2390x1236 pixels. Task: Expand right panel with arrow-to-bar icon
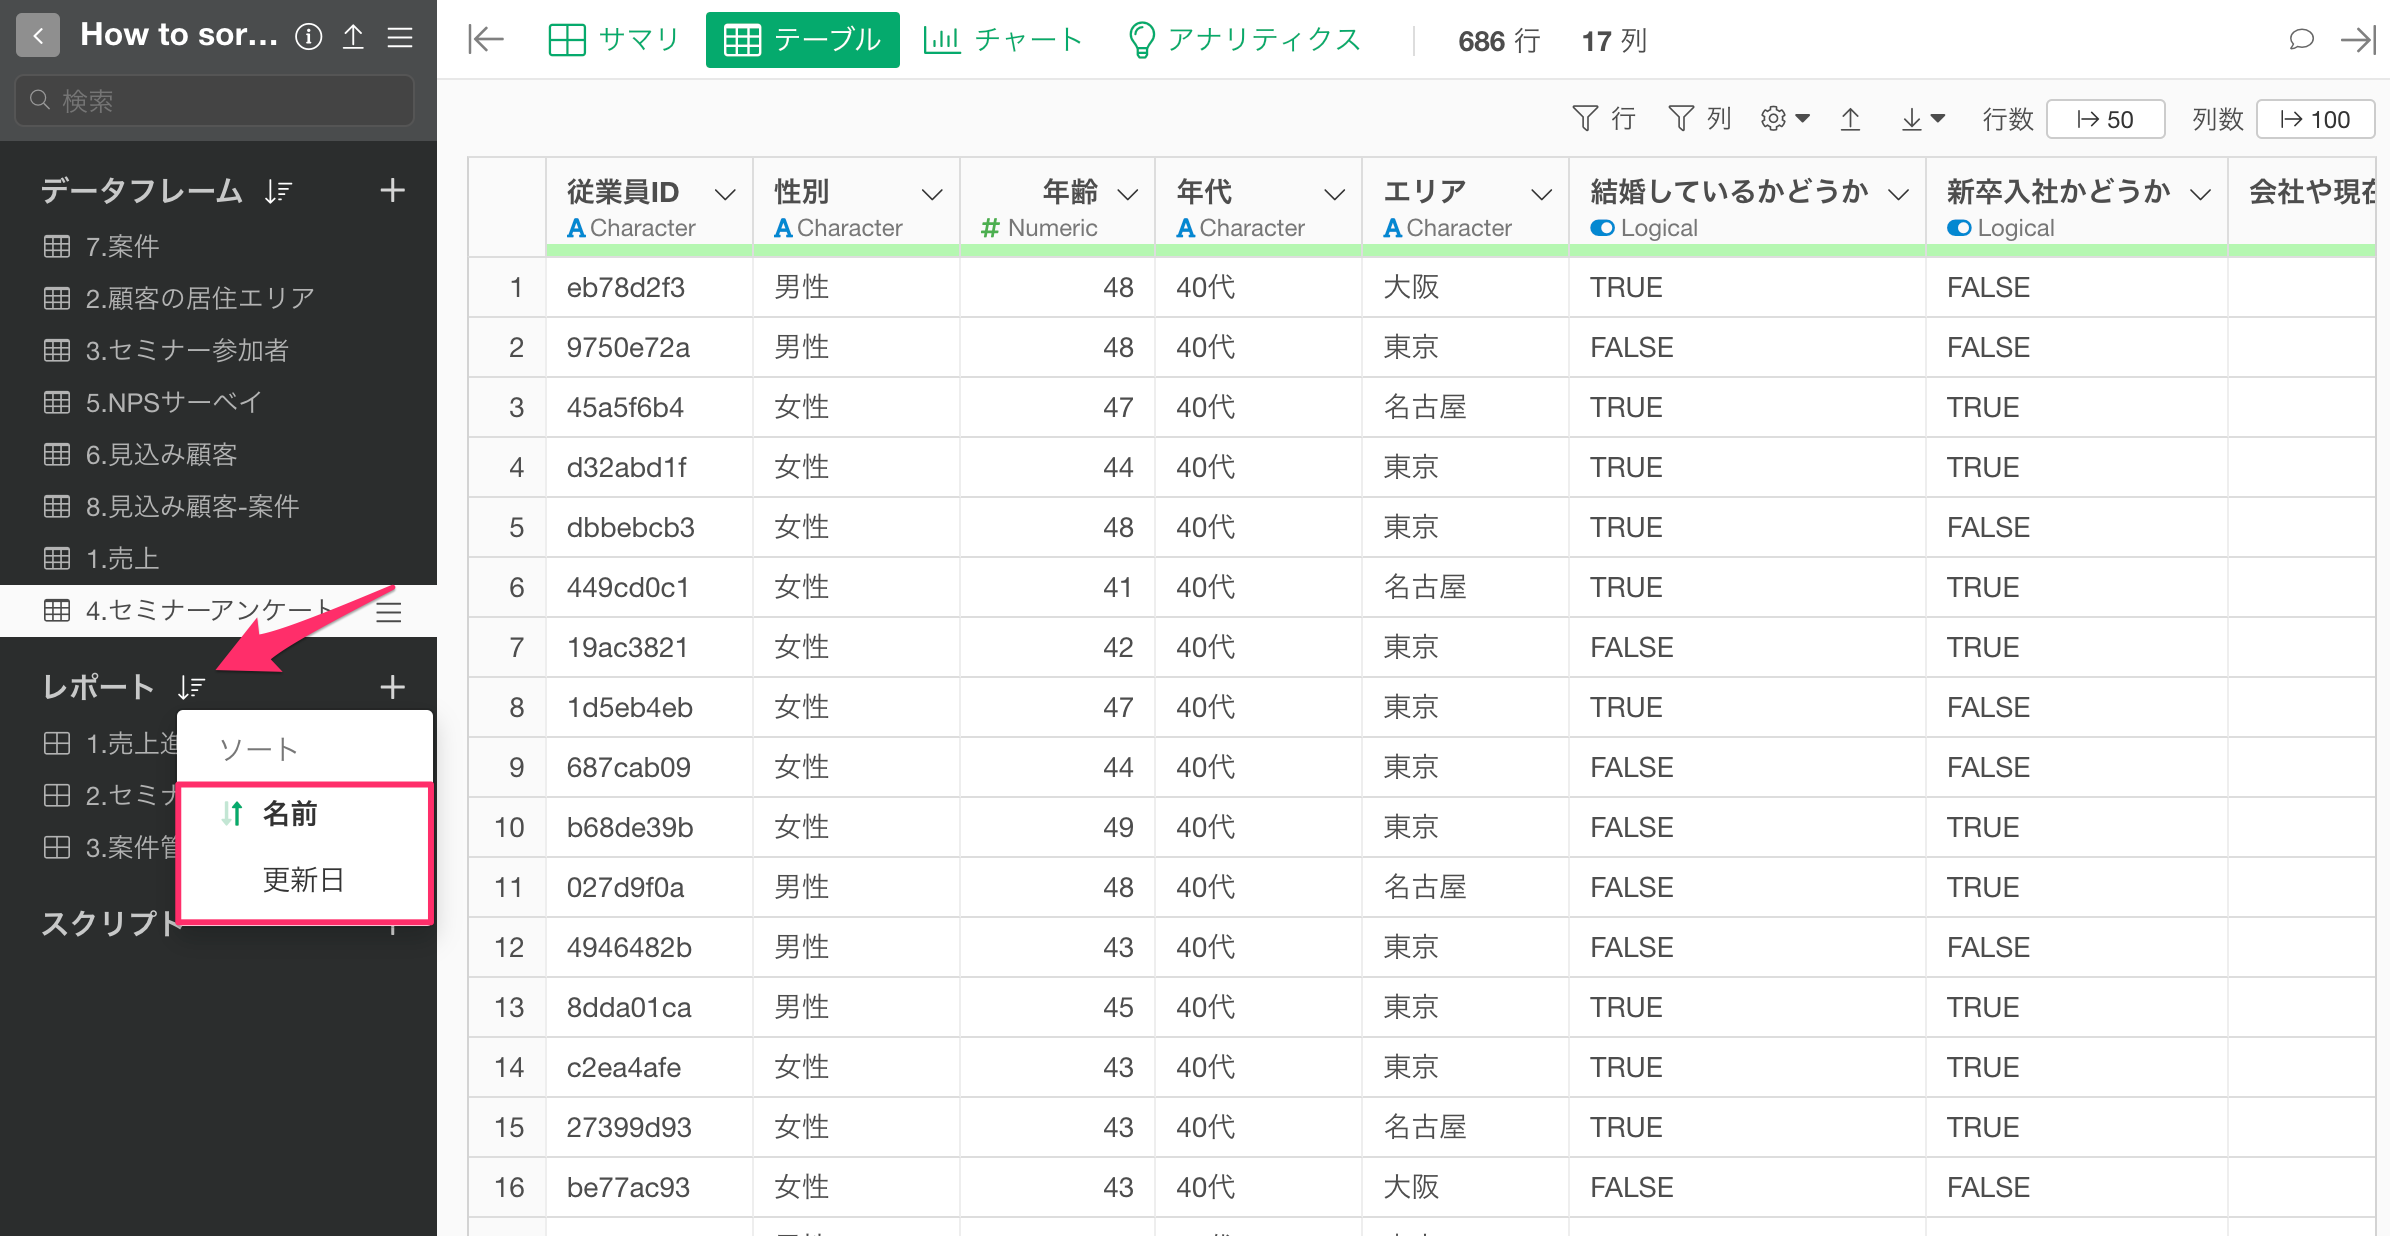pos(2358,40)
